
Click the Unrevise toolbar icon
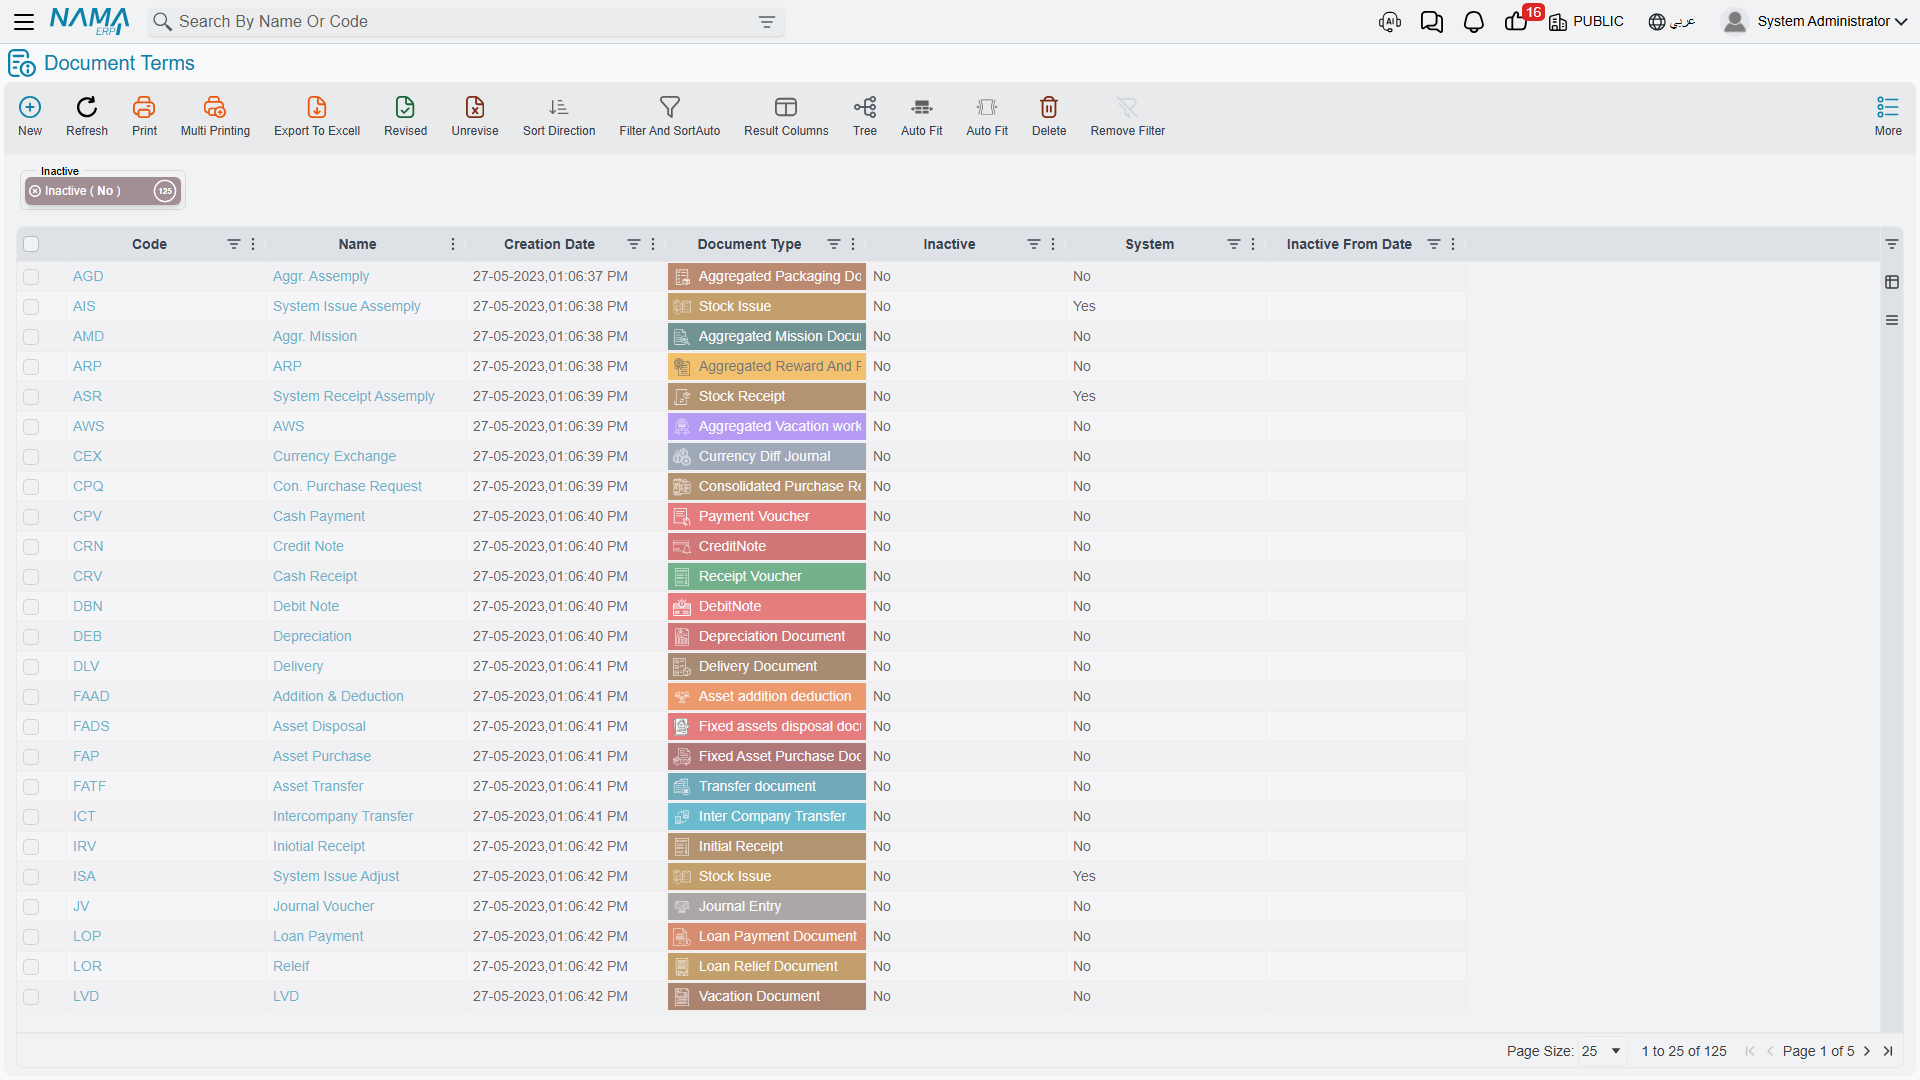point(475,107)
